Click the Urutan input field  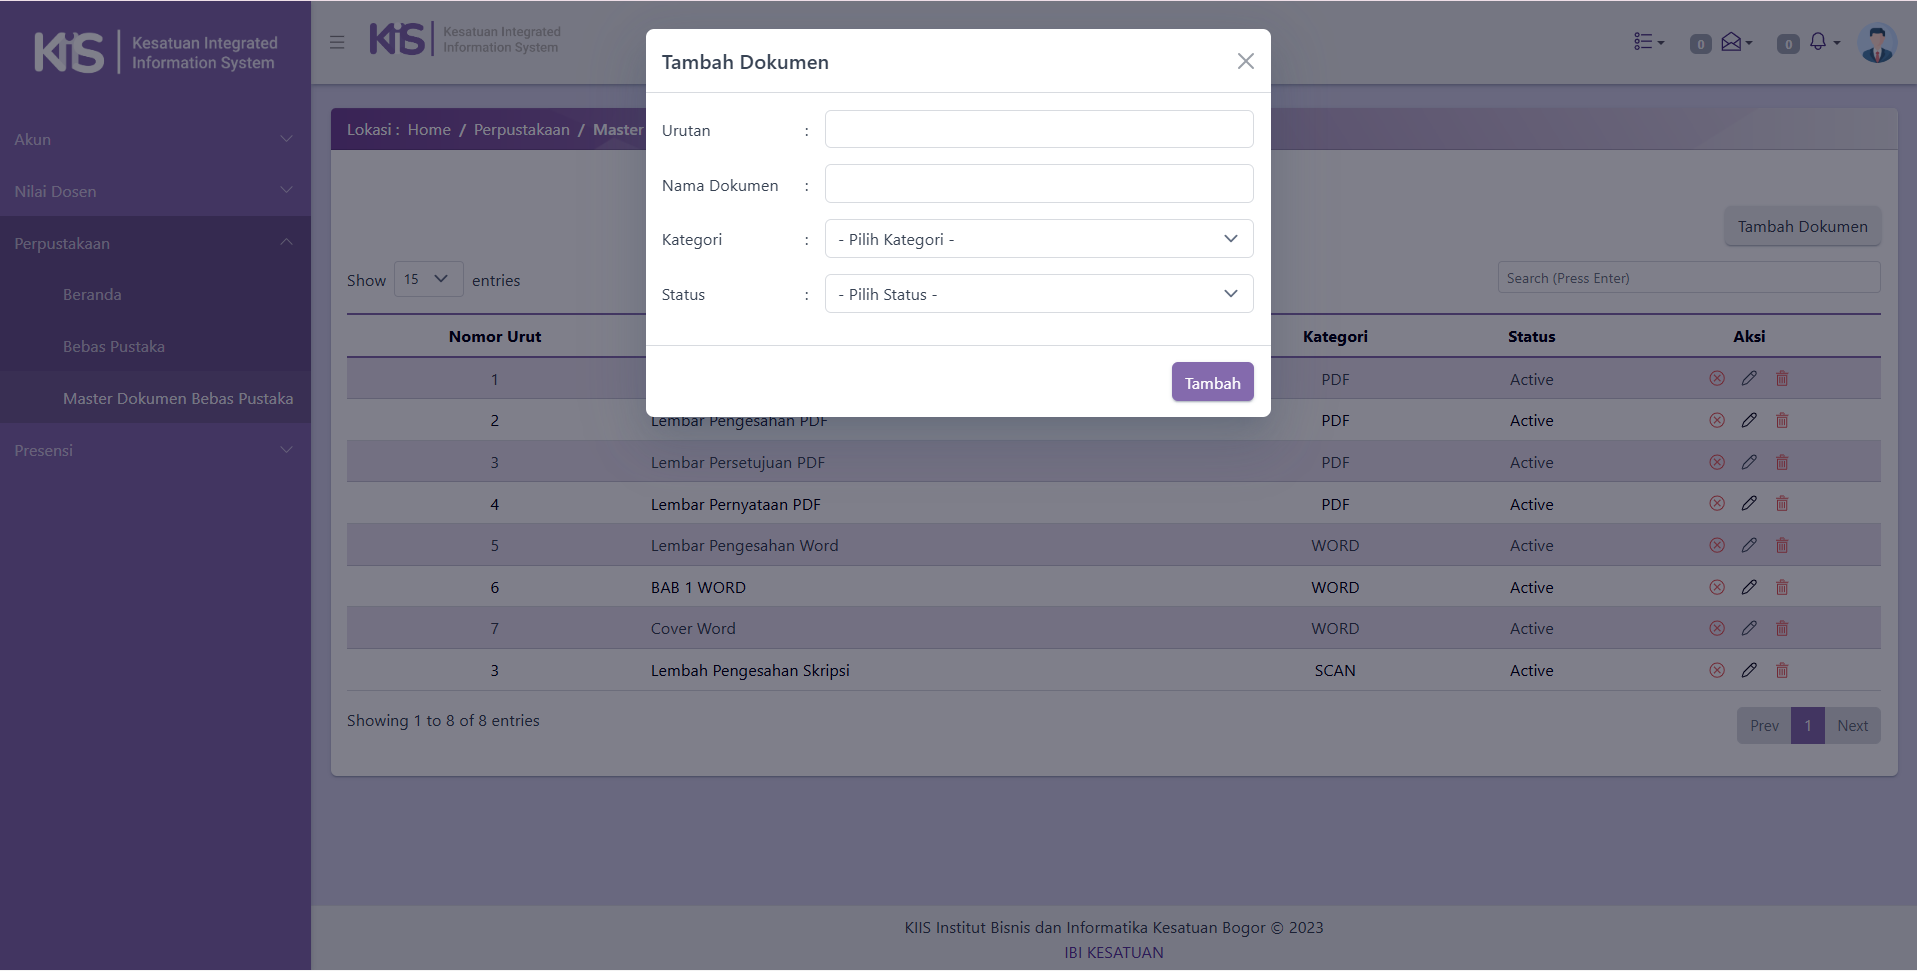coord(1038,130)
